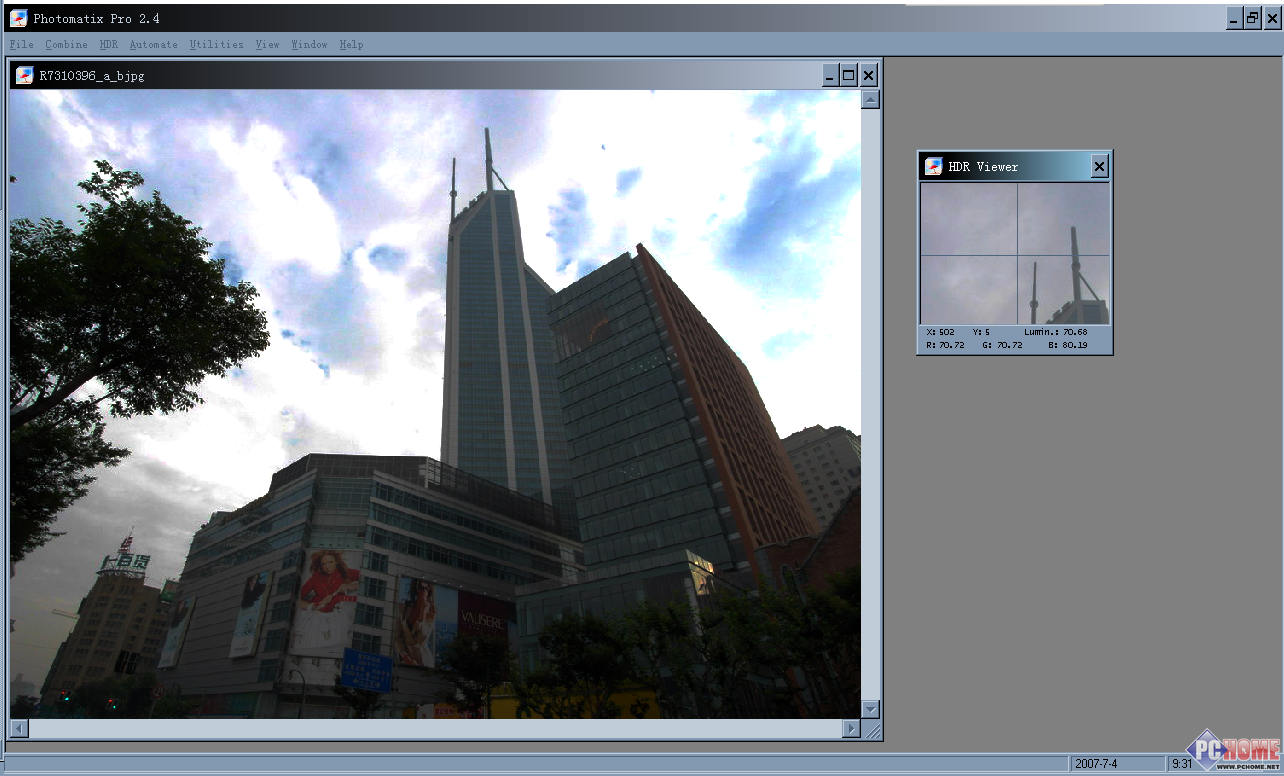Open the Utilities menu
The height and width of the screenshot is (776, 1284).
[x=217, y=44]
